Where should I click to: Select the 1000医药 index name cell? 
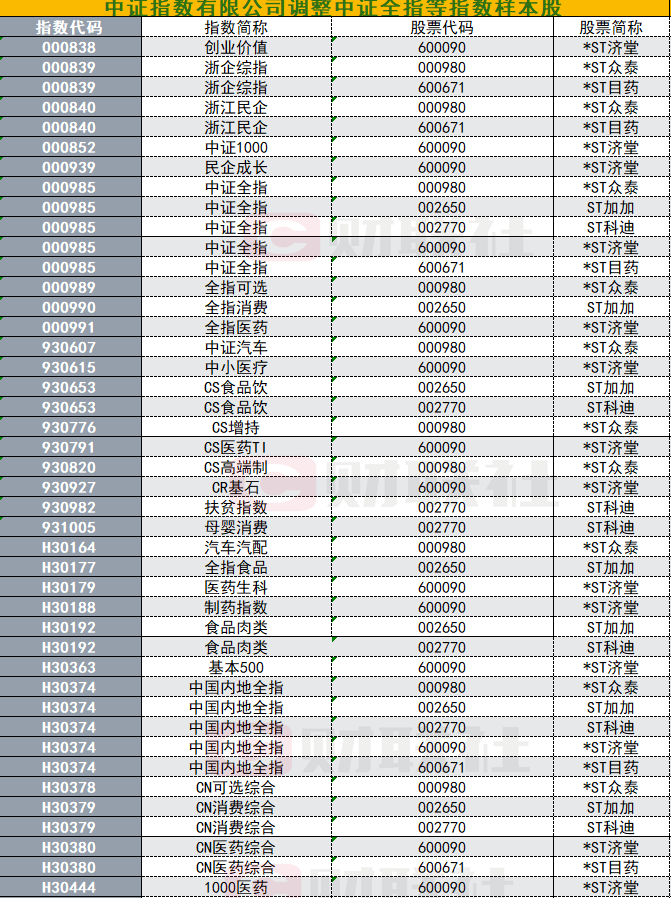point(236,888)
